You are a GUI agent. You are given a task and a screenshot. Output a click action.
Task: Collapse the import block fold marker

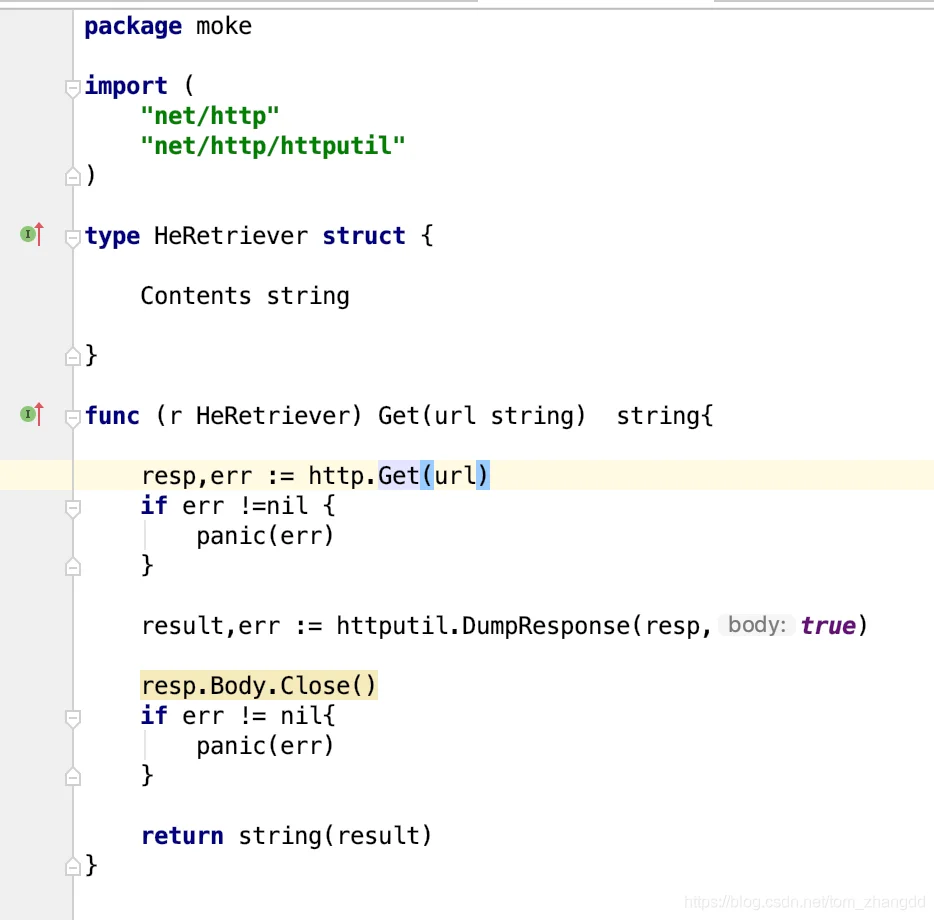72,88
